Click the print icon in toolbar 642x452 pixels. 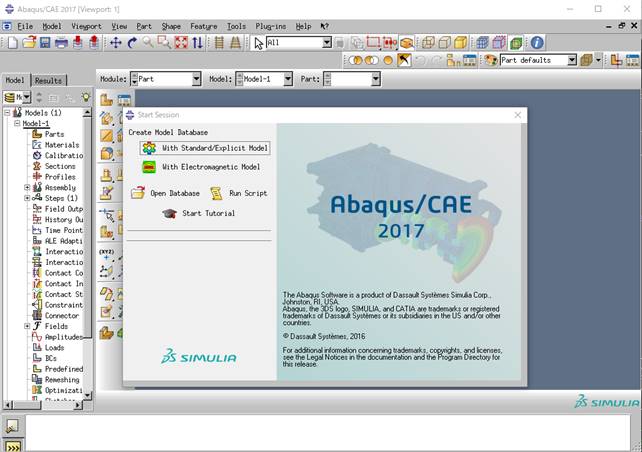[x=61, y=43]
